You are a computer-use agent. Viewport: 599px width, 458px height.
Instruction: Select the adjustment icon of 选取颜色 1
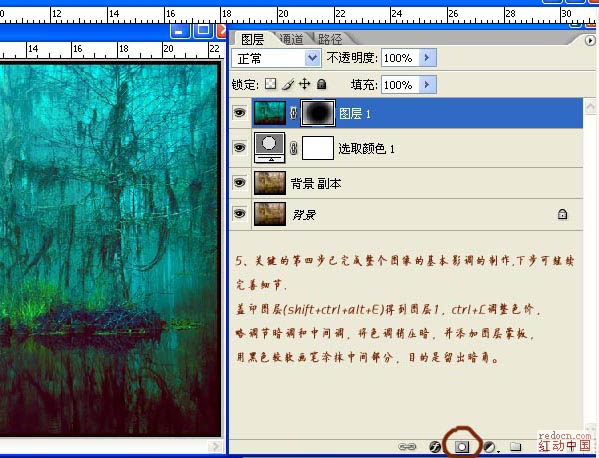pos(269,147)
